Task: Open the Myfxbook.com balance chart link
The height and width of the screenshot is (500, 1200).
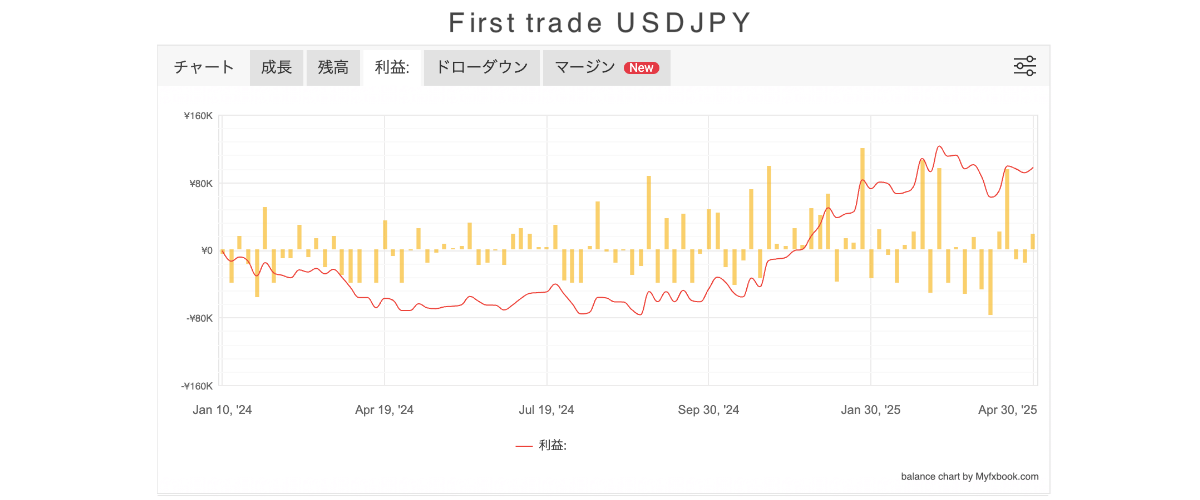Action: (x=969, y=477)
